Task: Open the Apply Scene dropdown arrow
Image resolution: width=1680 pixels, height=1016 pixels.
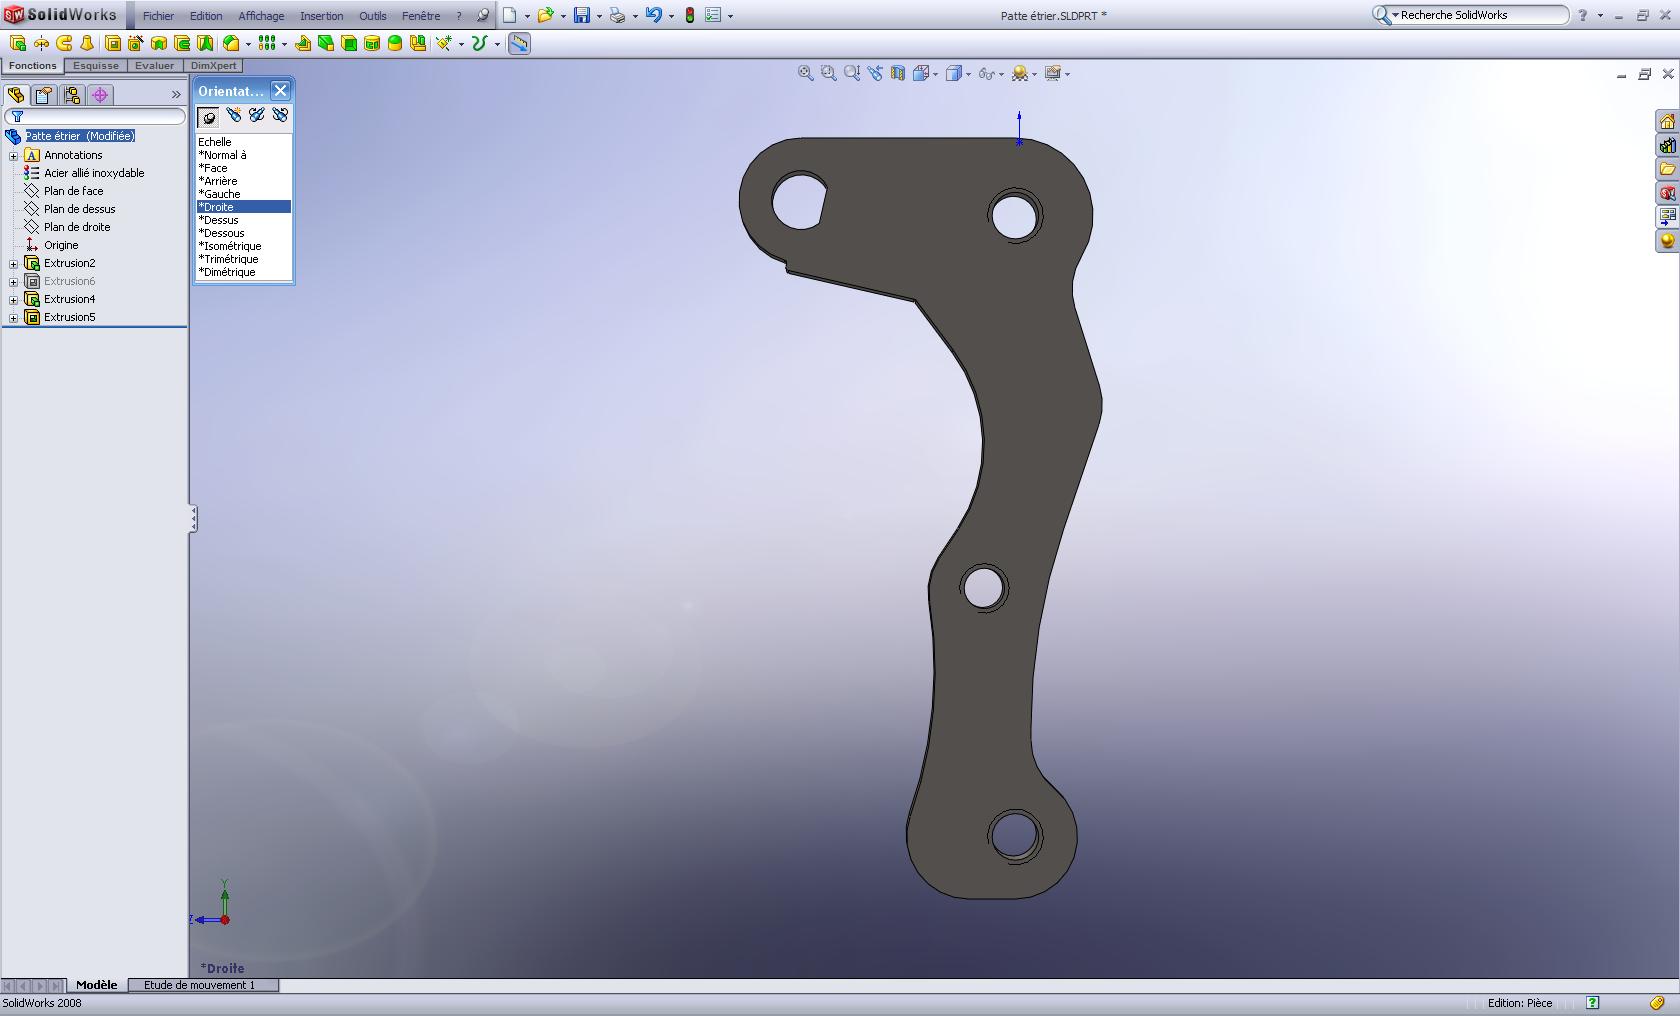Action: click(x=1034, y=74)
